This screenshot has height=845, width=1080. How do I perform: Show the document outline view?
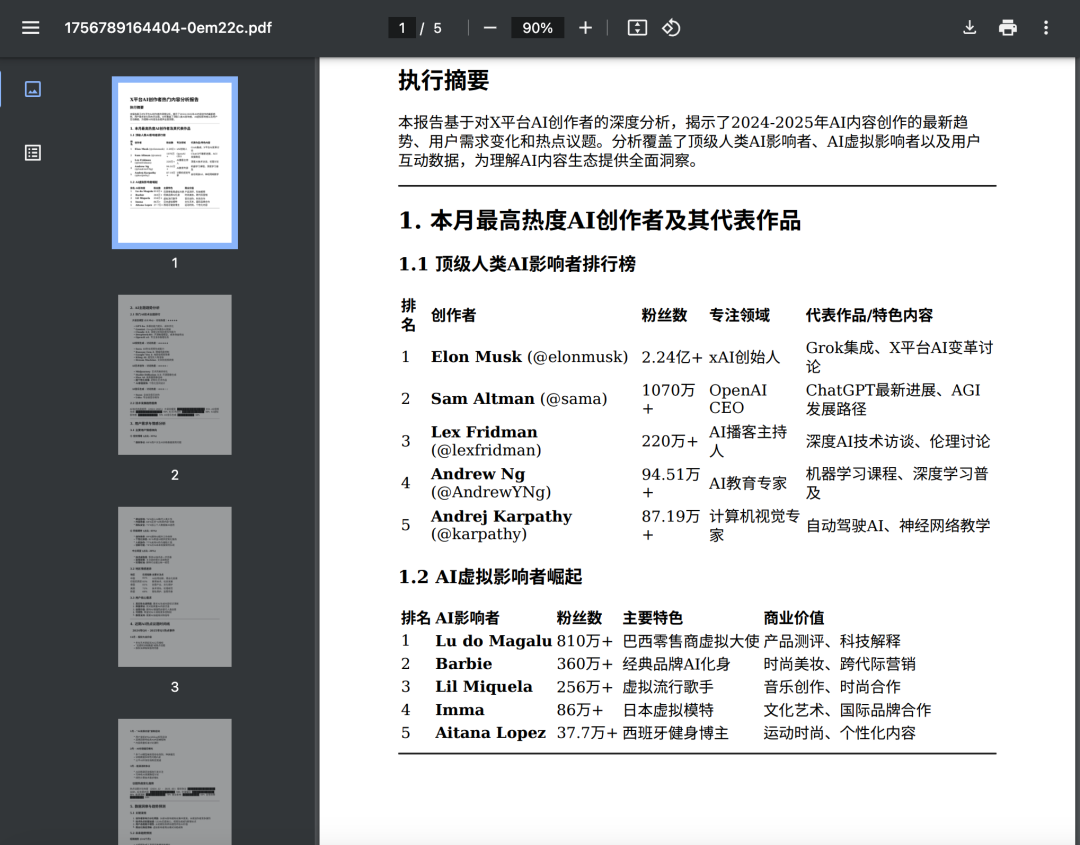click(x=32, y=153)
